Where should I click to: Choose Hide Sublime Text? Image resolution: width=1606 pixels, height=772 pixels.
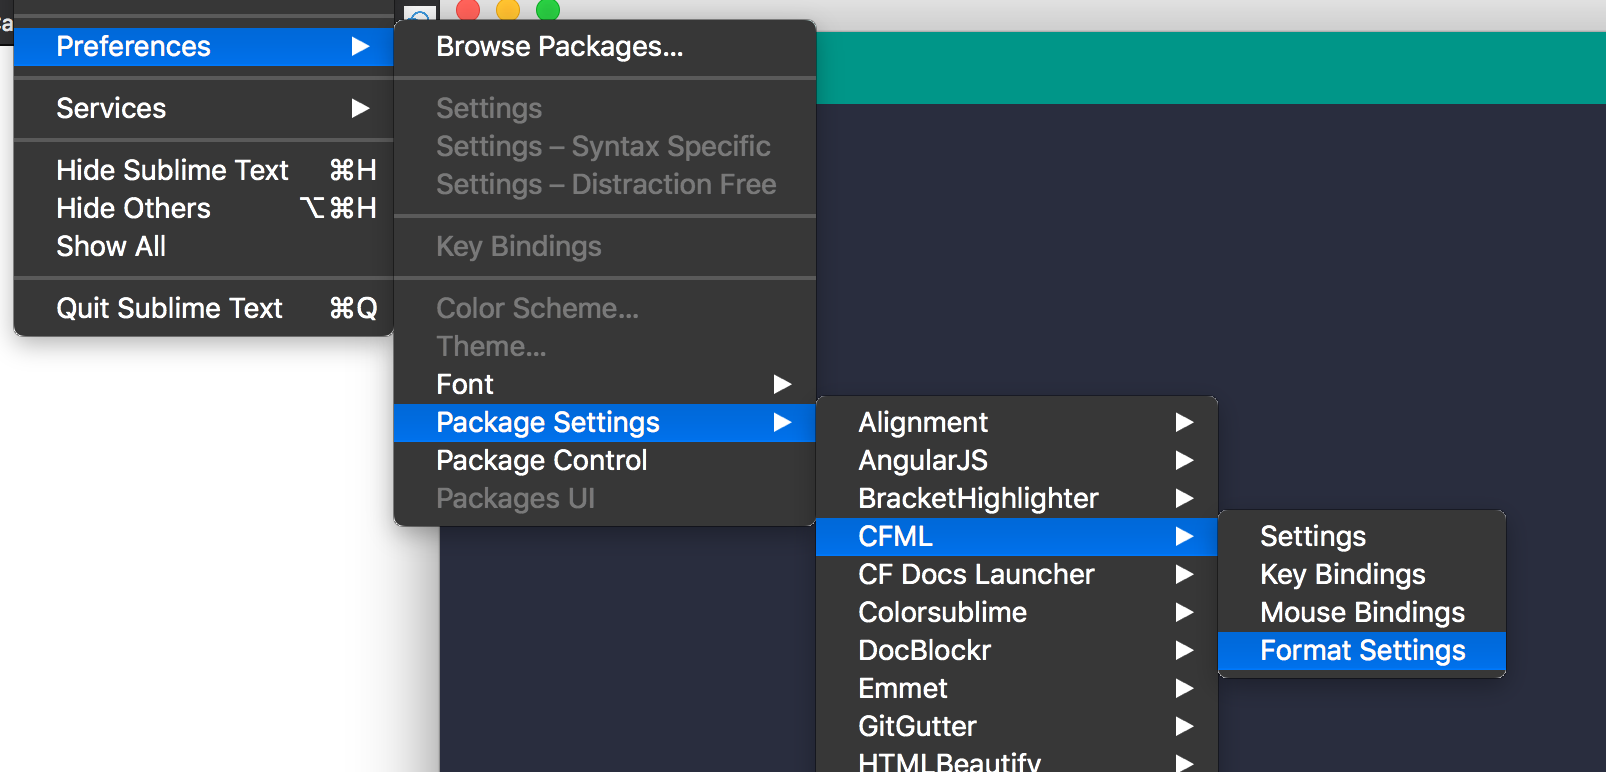[203, 171]
